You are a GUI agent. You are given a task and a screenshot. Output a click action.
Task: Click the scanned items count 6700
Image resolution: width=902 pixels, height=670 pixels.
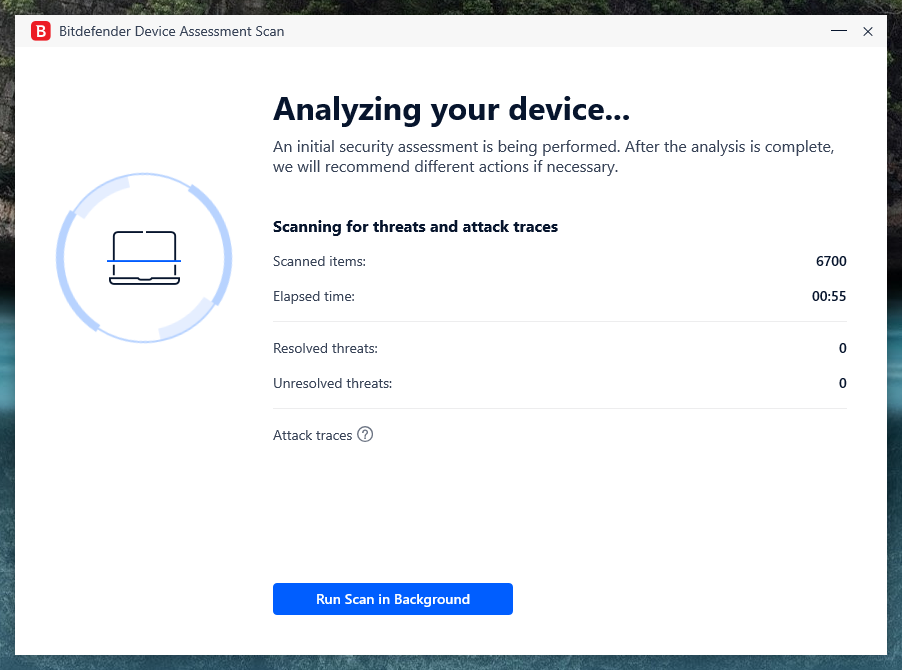click(x=831, y=261)
